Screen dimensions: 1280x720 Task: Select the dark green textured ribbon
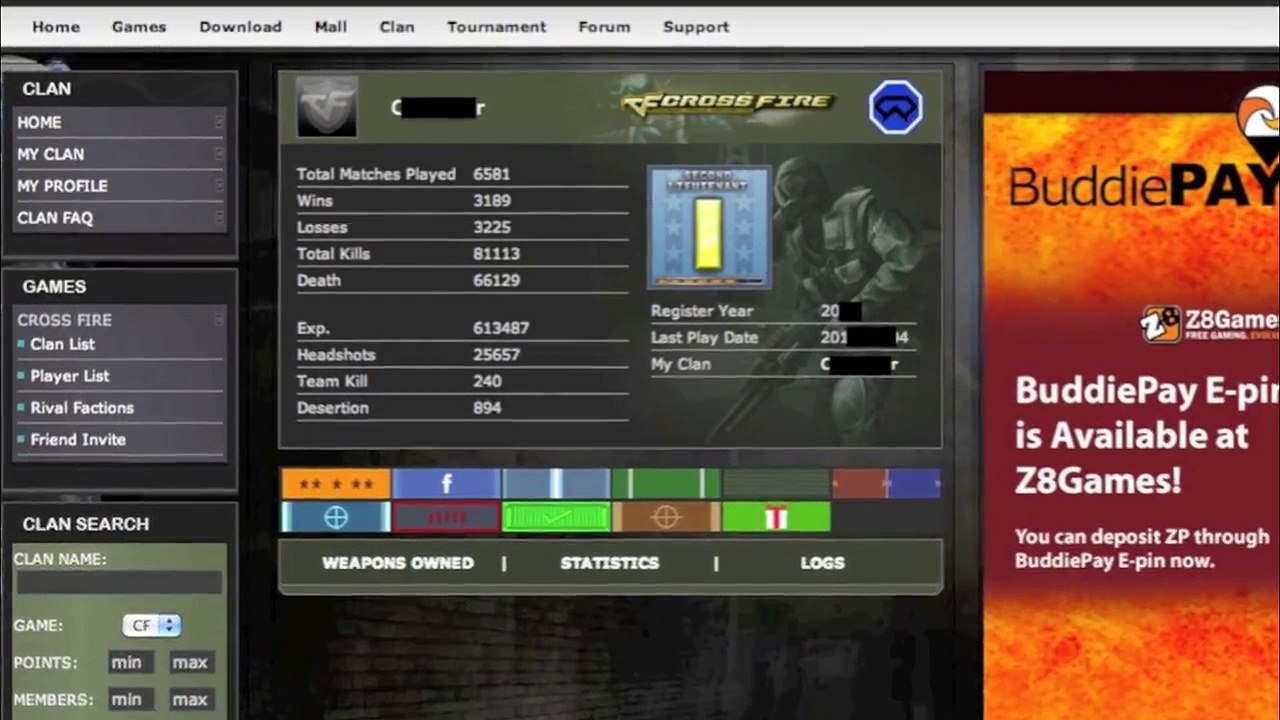coord(776,484)
